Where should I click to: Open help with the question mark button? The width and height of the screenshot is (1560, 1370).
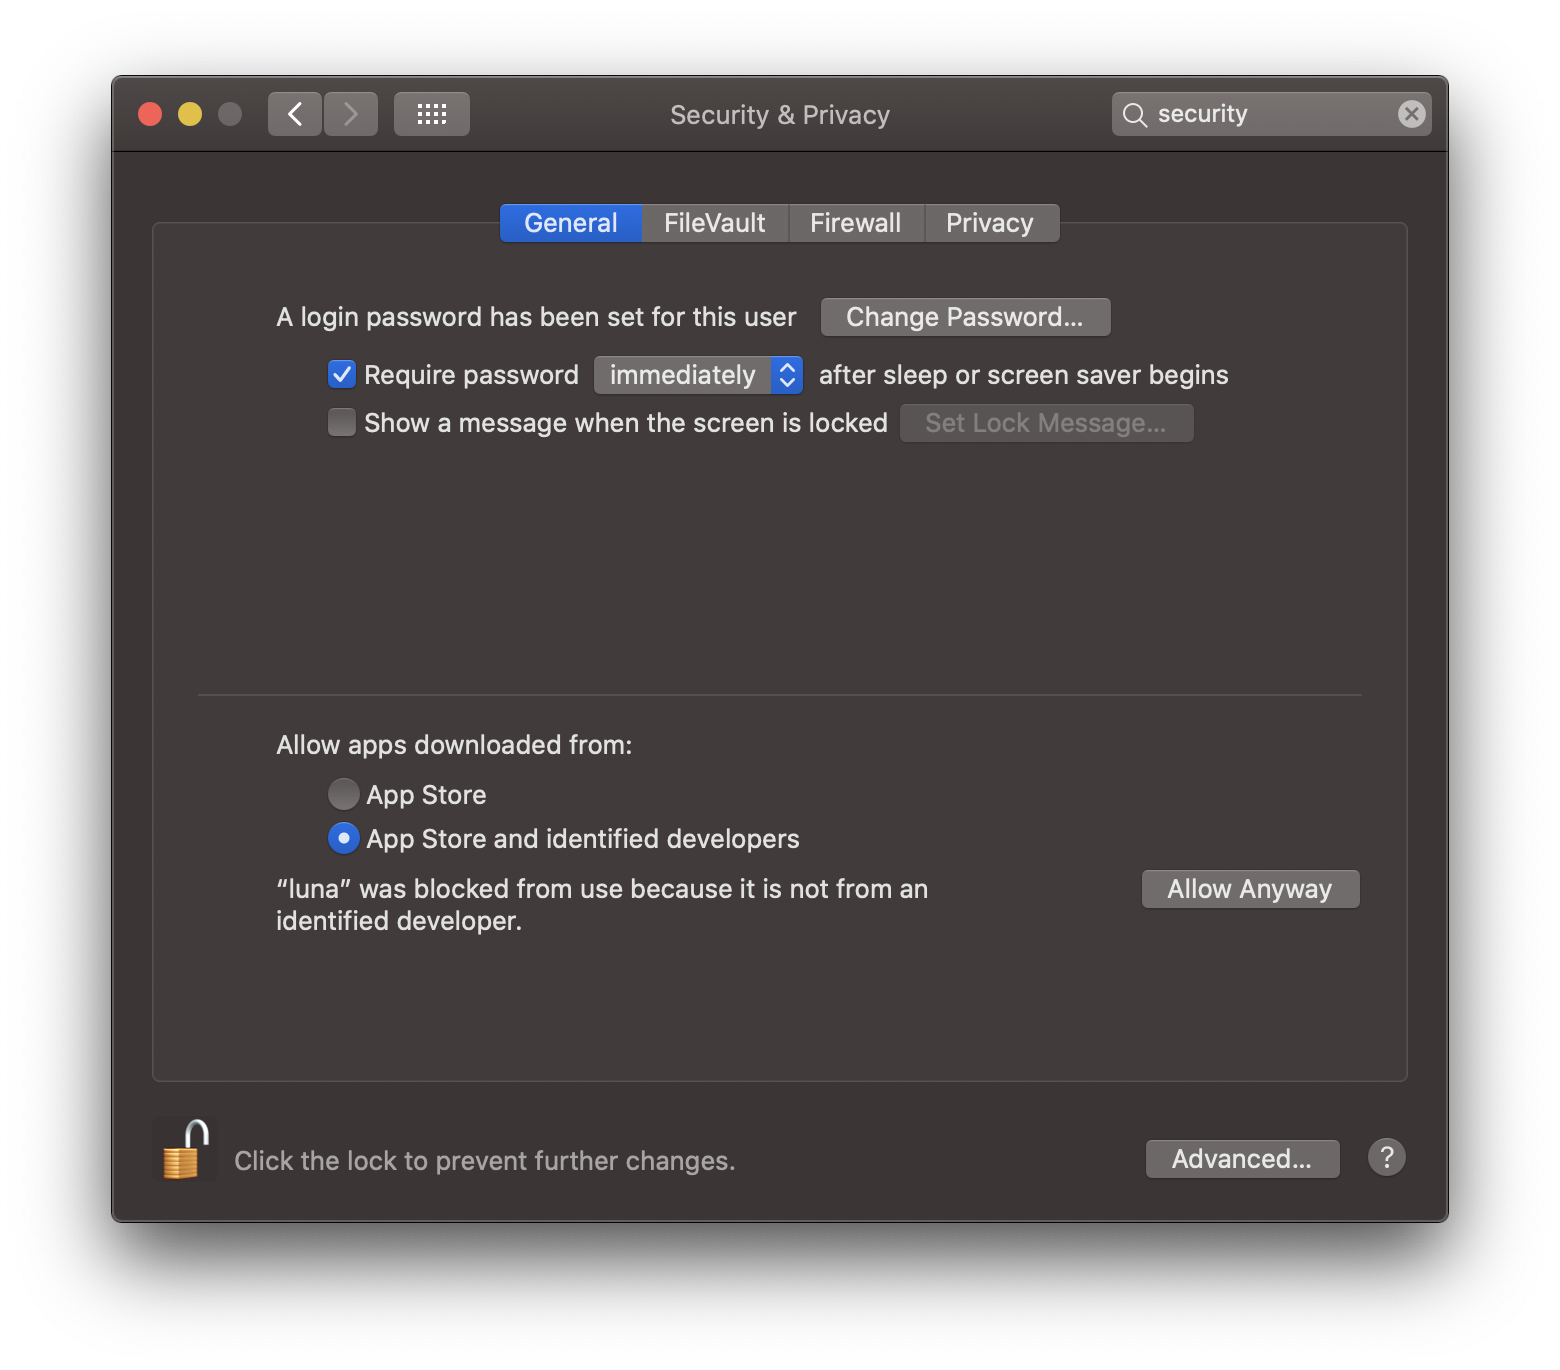[1386, 1158]
